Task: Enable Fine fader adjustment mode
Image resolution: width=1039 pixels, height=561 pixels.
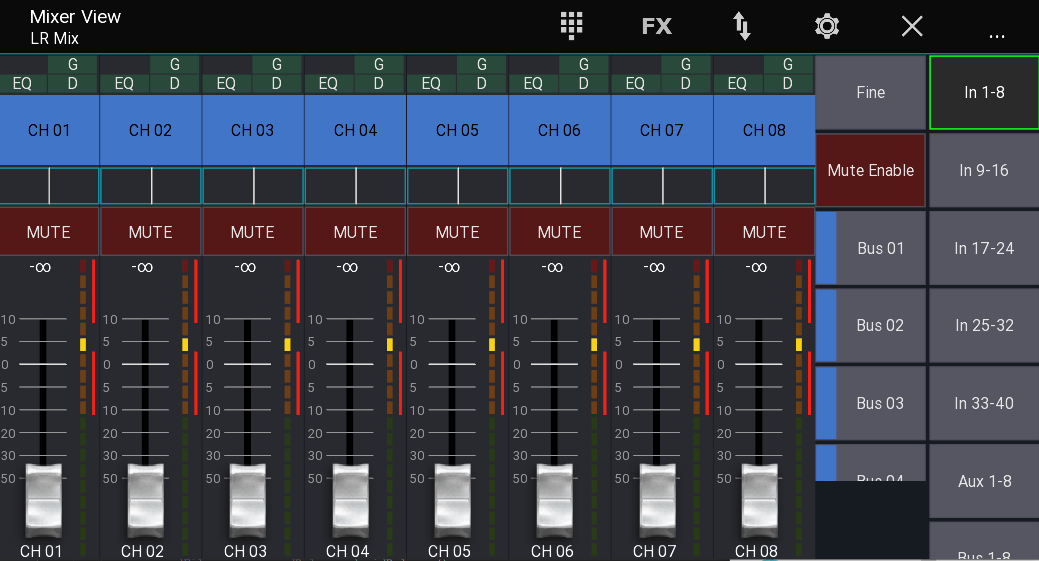Action: click(870, 92)
